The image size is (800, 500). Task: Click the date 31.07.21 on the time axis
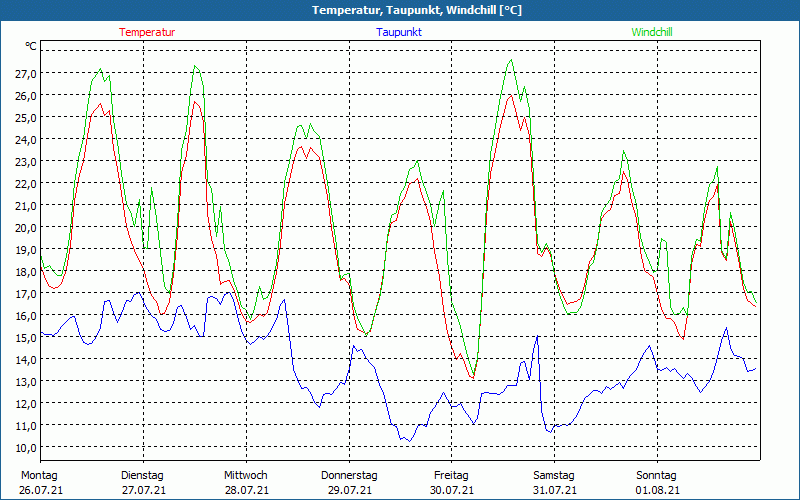(554, 490)
